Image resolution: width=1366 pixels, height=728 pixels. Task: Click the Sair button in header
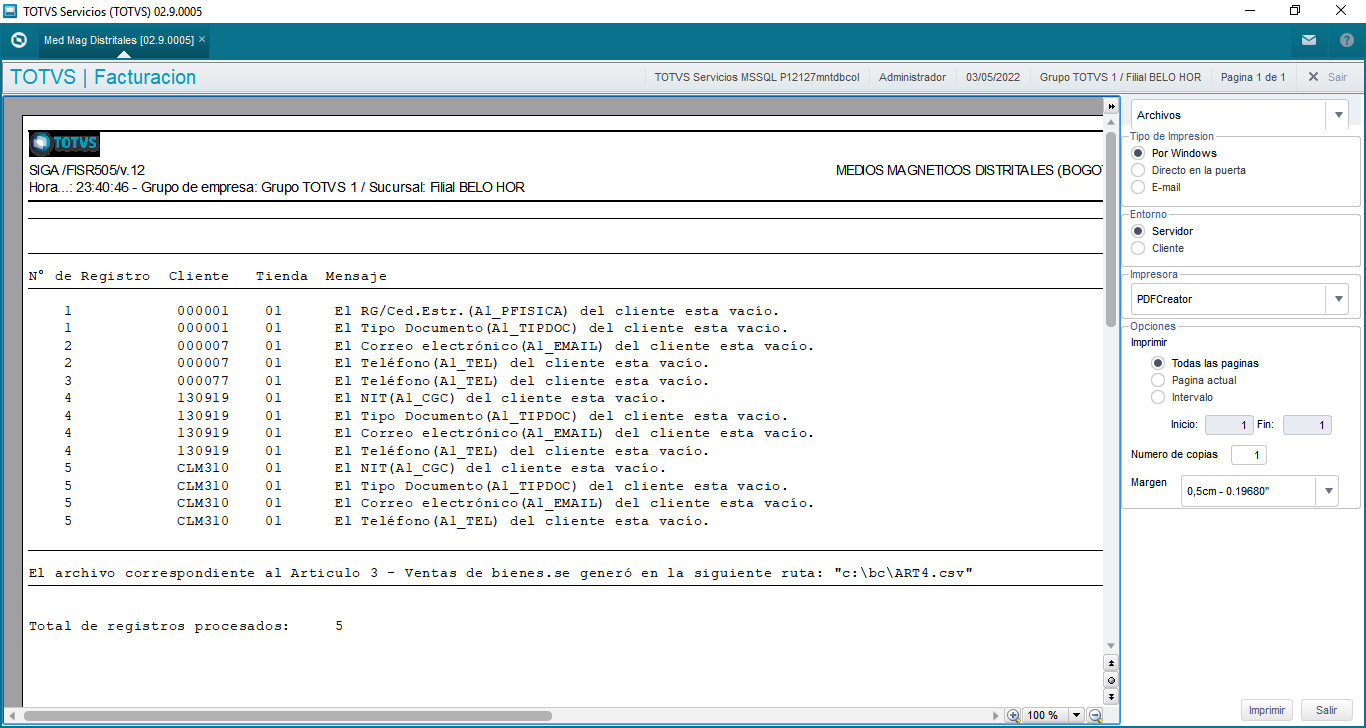[x=1327, y=77]
